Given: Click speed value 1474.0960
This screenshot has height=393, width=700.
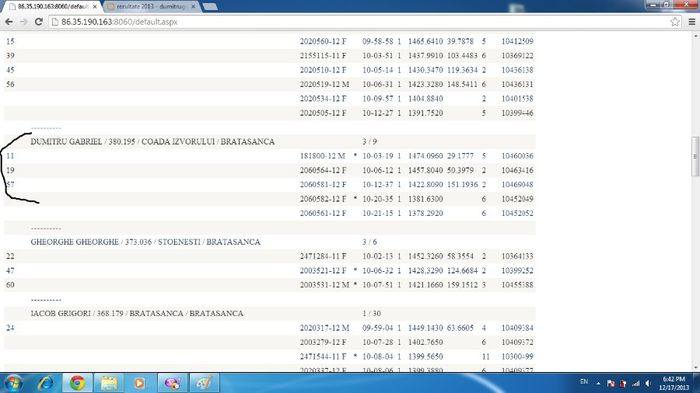Looking at the screenshot, I should coord(425,156).
